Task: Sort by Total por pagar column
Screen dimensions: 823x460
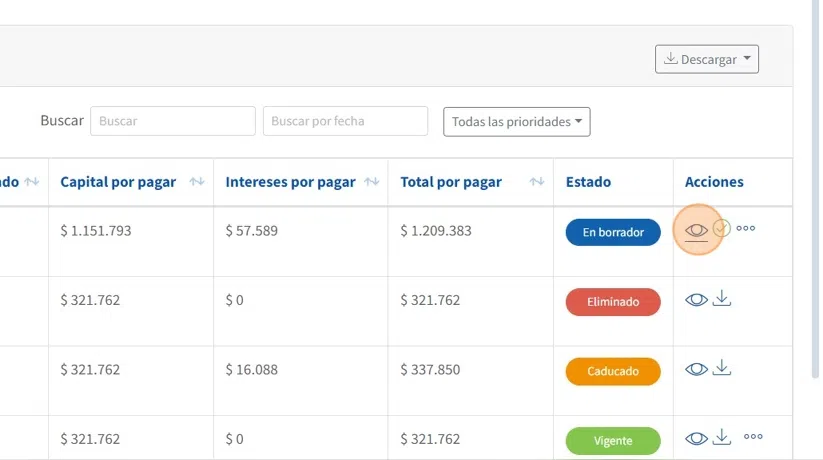Action: 537,182
